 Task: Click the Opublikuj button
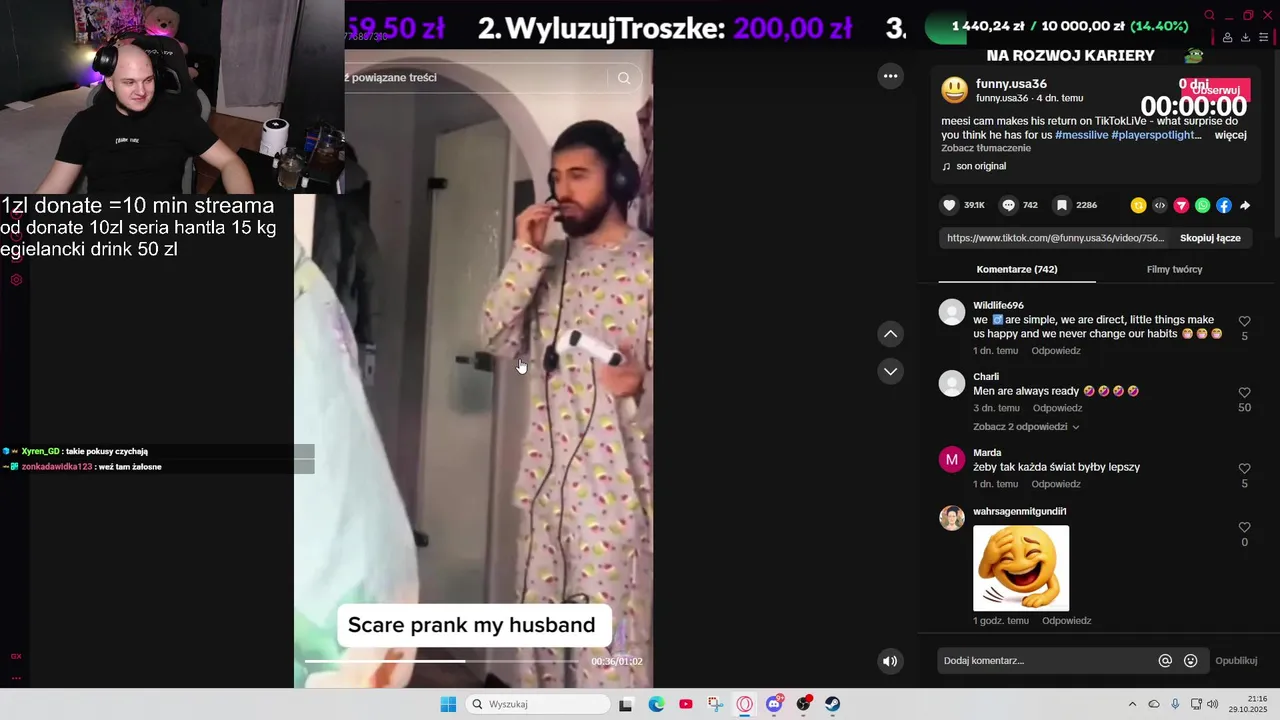tap(1236, 661)
